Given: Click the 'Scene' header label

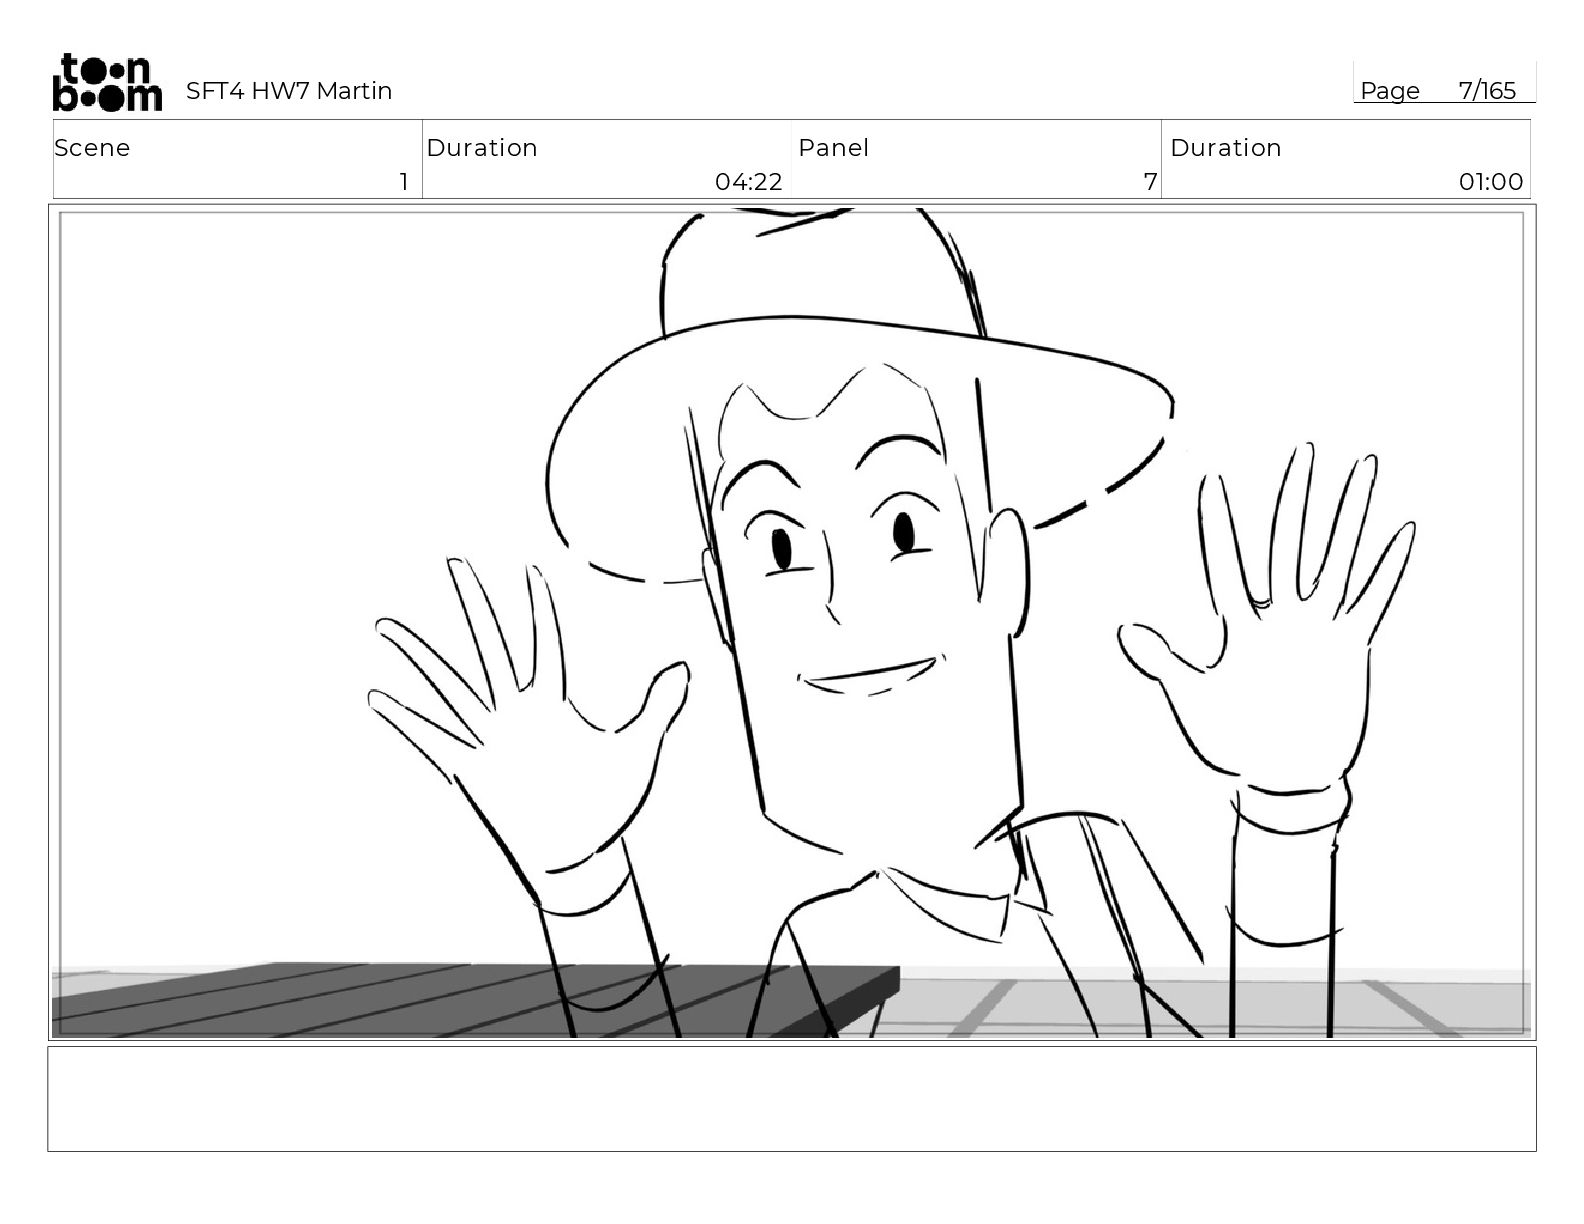Looking at the screenshot, I should click(92, 148).
